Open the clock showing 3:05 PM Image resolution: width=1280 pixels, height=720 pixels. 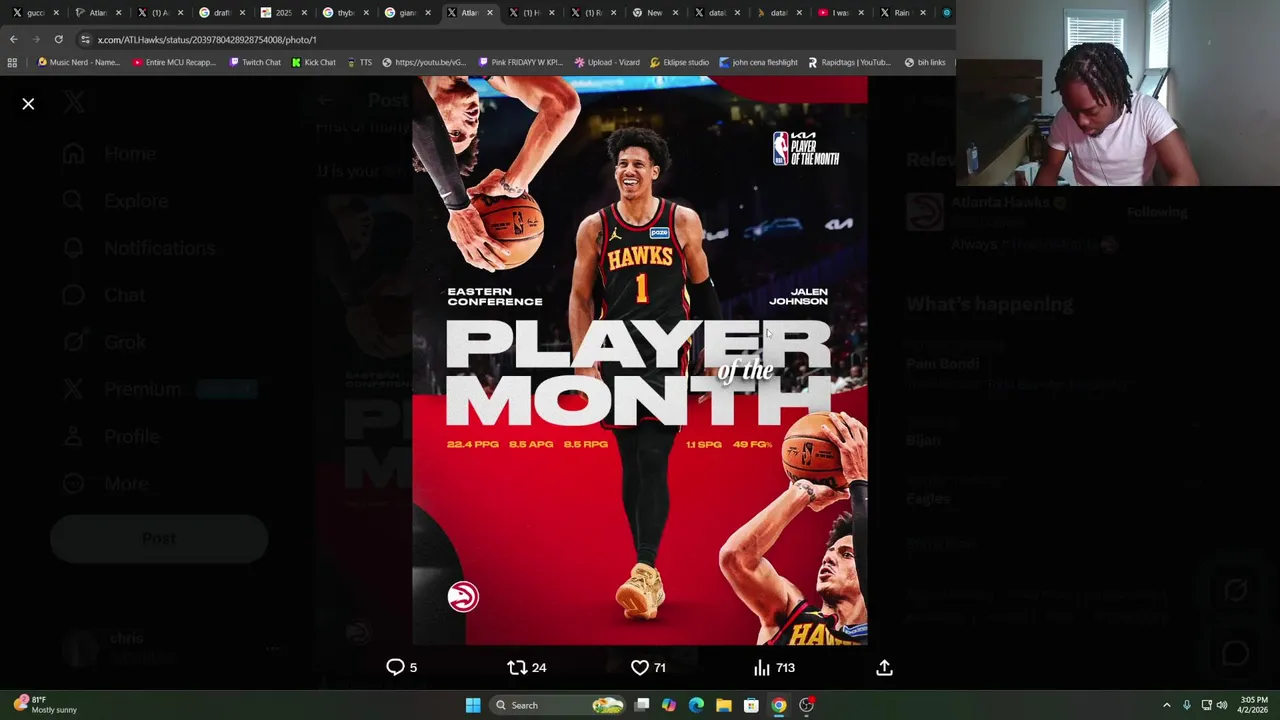1254,705
